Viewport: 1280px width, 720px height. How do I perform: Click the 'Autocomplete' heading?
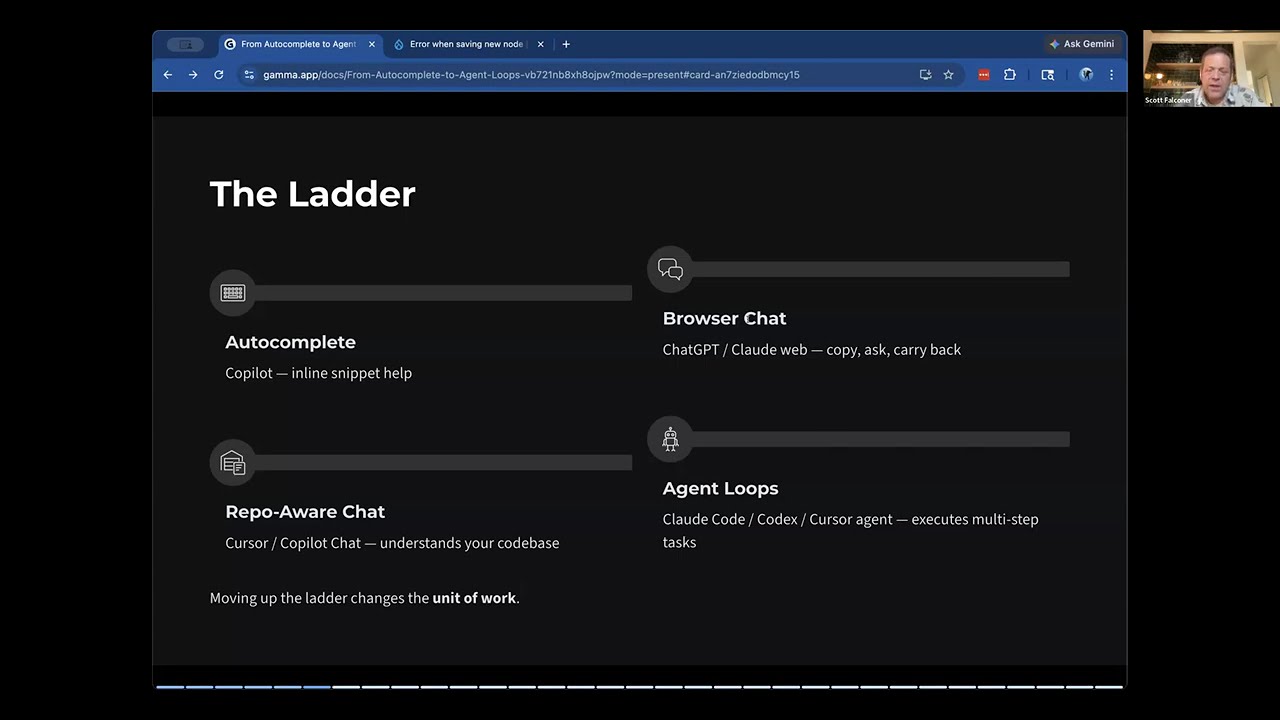[x=291, y=342]
